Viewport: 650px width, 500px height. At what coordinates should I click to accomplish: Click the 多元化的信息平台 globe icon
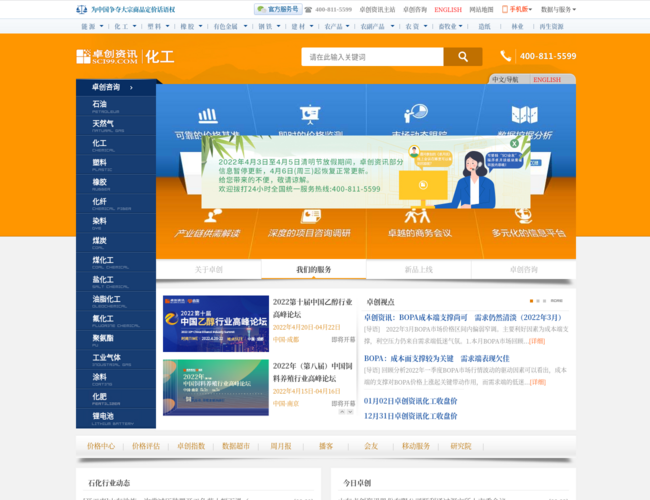pos(523,215)
